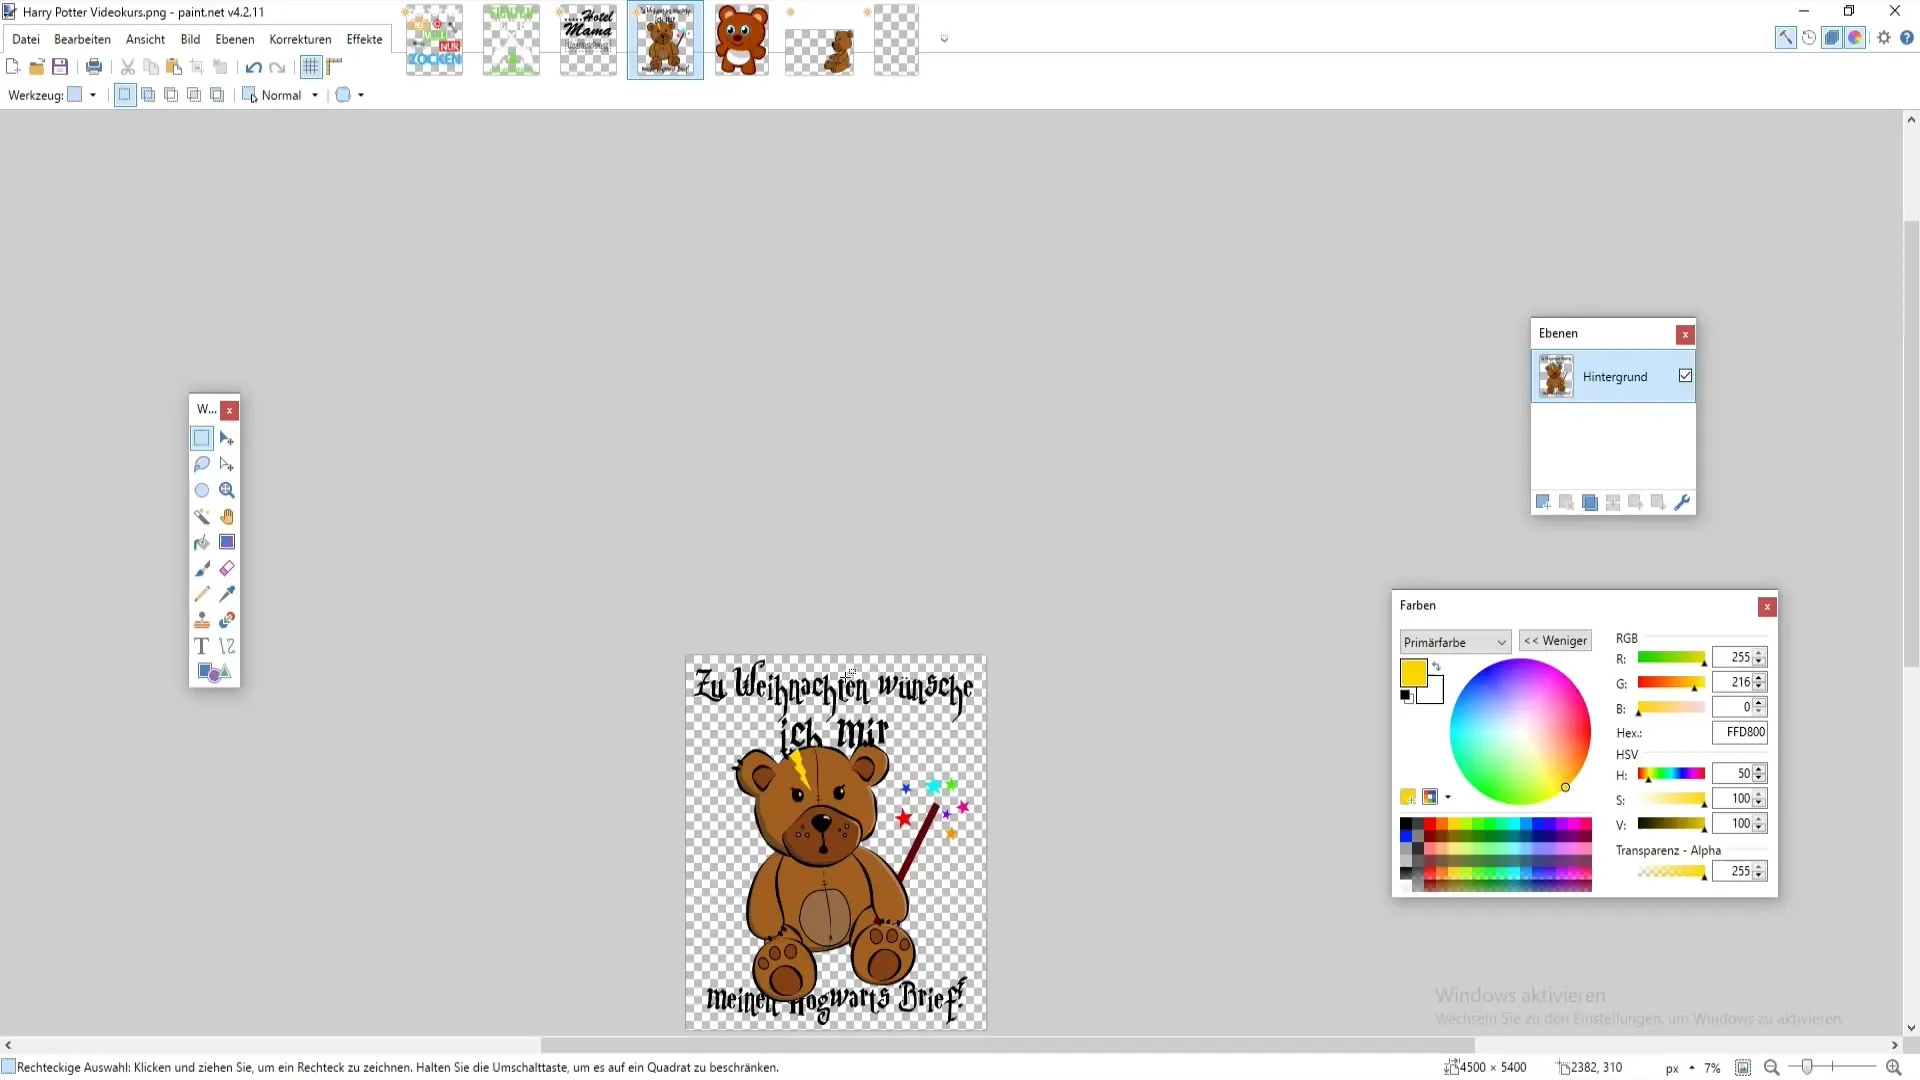Swap primary and secondary colors
This screenshot has width=1920, height=1080.
point(1437,666)
